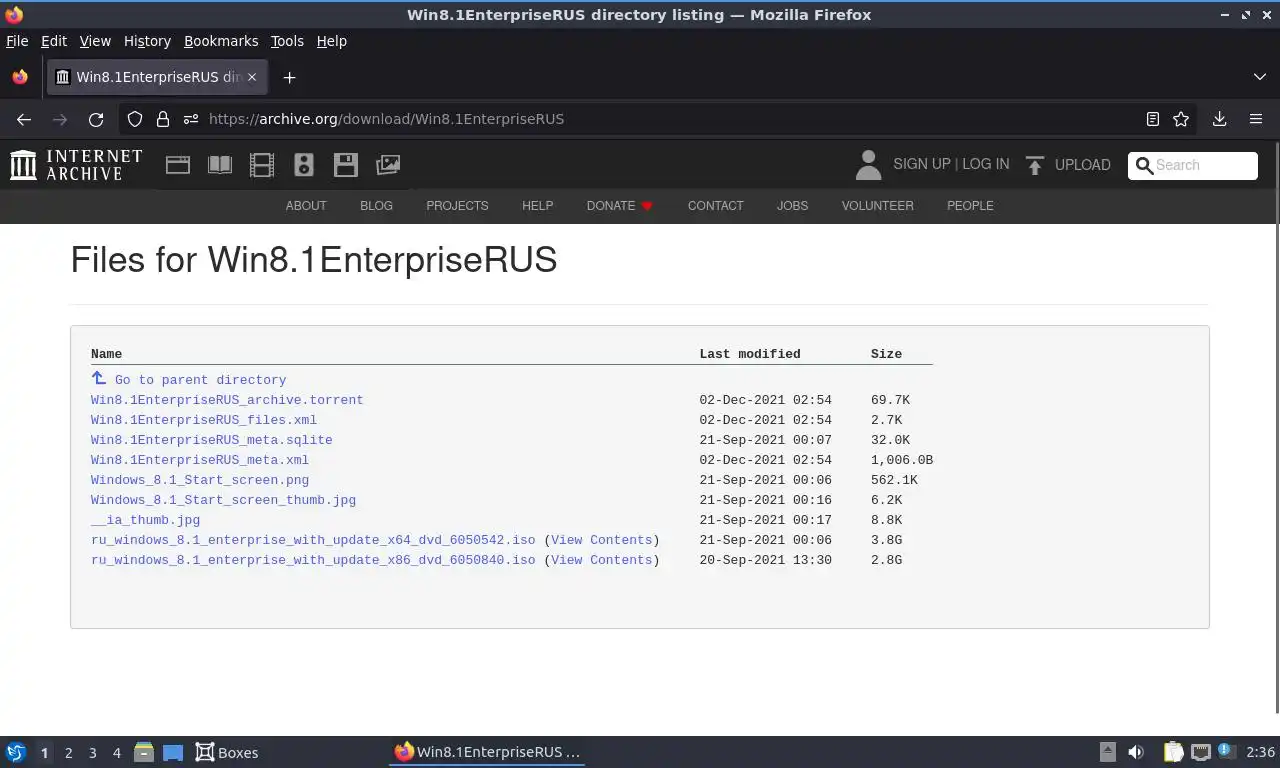
Task: Open Win8.1EnterpriseRUS_meta.sqlite
Action: [211, 440]
